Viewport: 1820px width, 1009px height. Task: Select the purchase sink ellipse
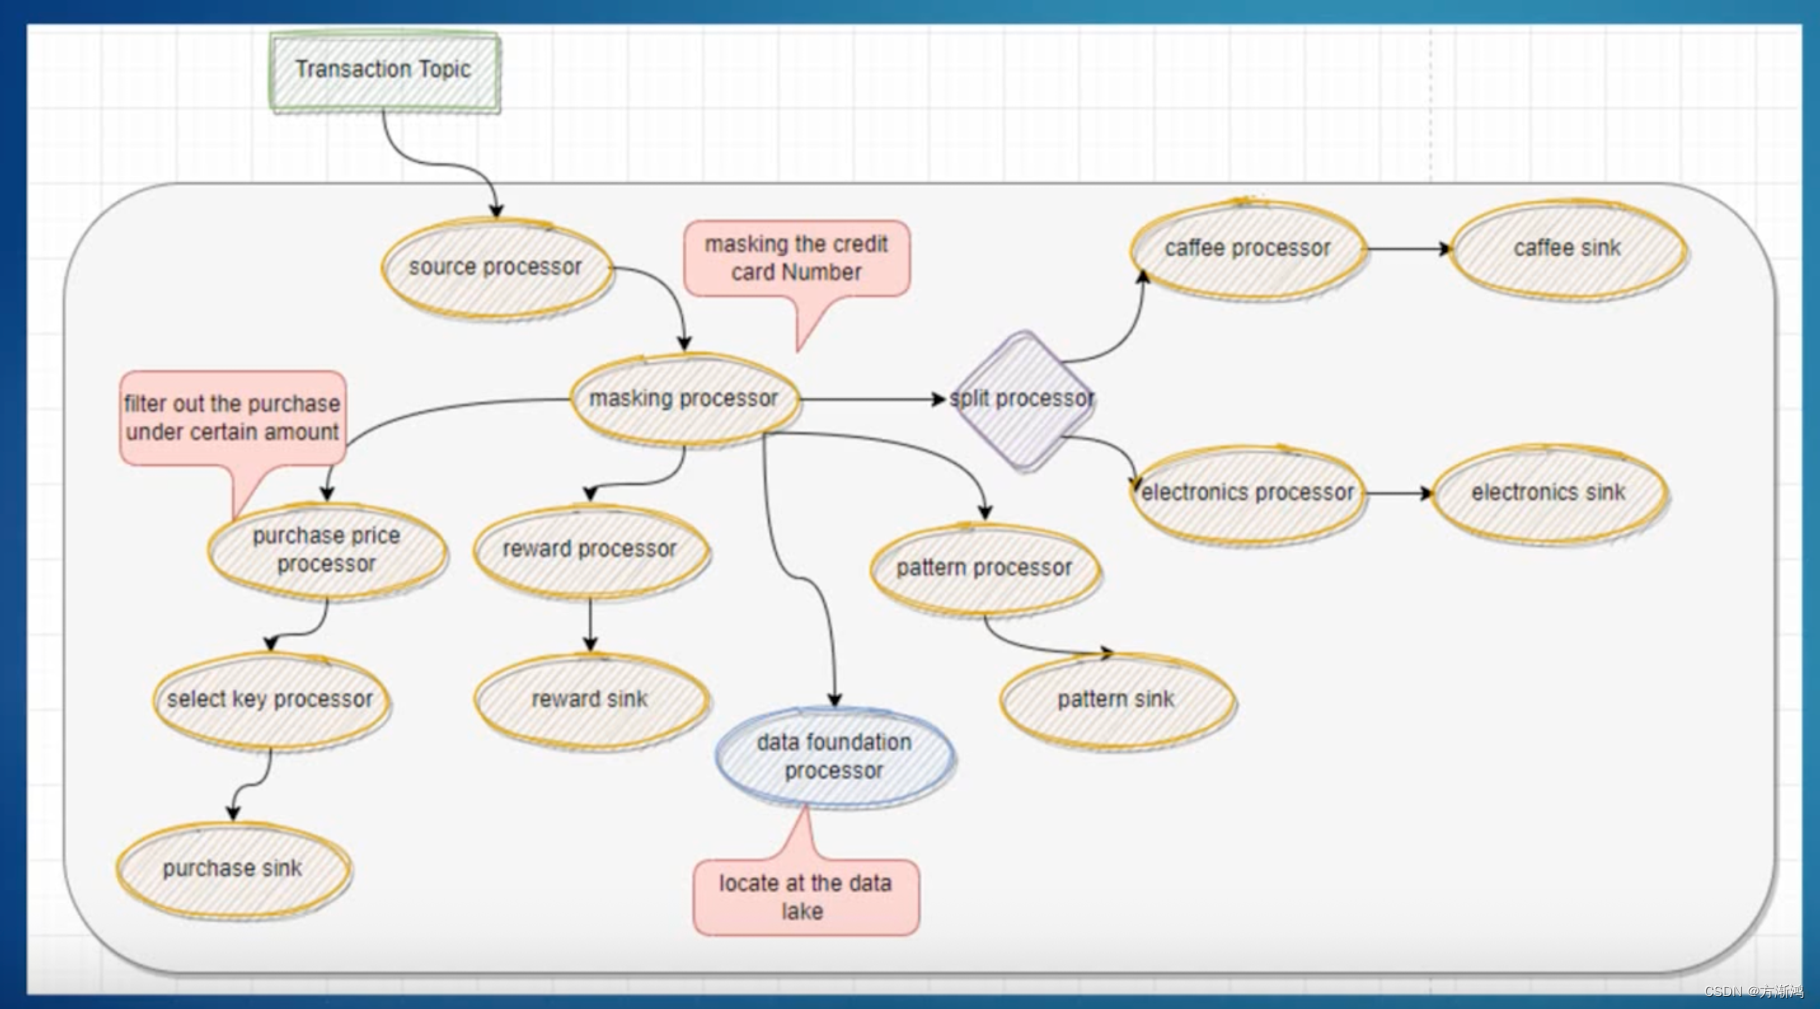pyautogui.click(x=233, y=869)
